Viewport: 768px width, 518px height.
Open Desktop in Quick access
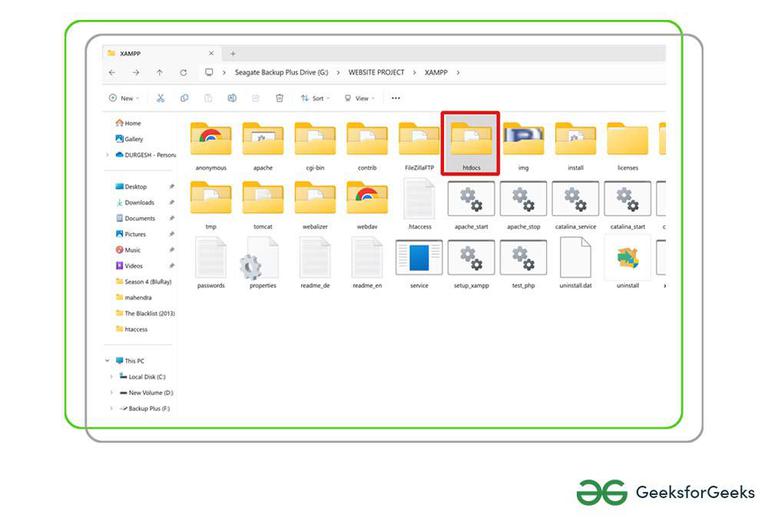[x=131, y=187]
